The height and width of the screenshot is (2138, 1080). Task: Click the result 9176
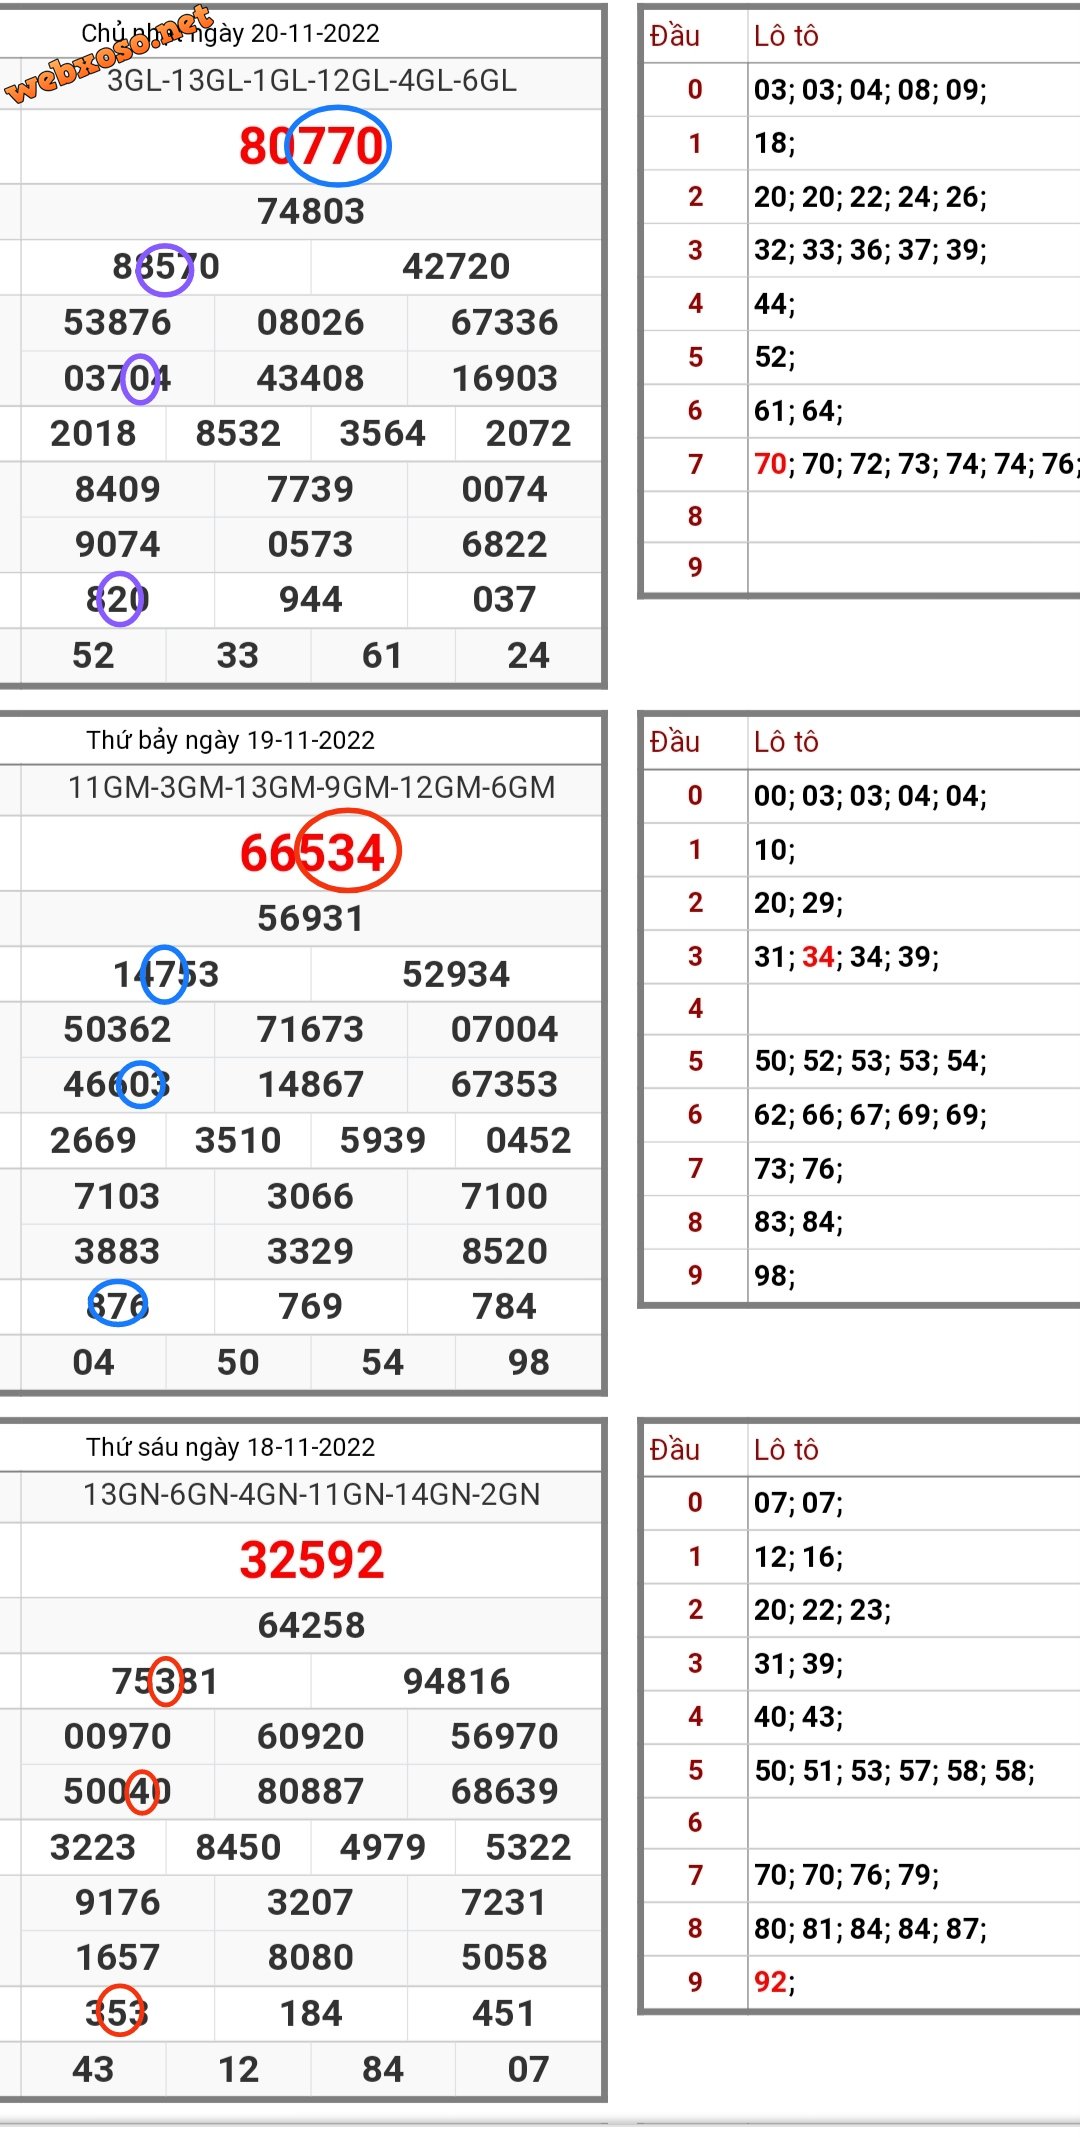pyautogui.click(x=118, y=1902)
